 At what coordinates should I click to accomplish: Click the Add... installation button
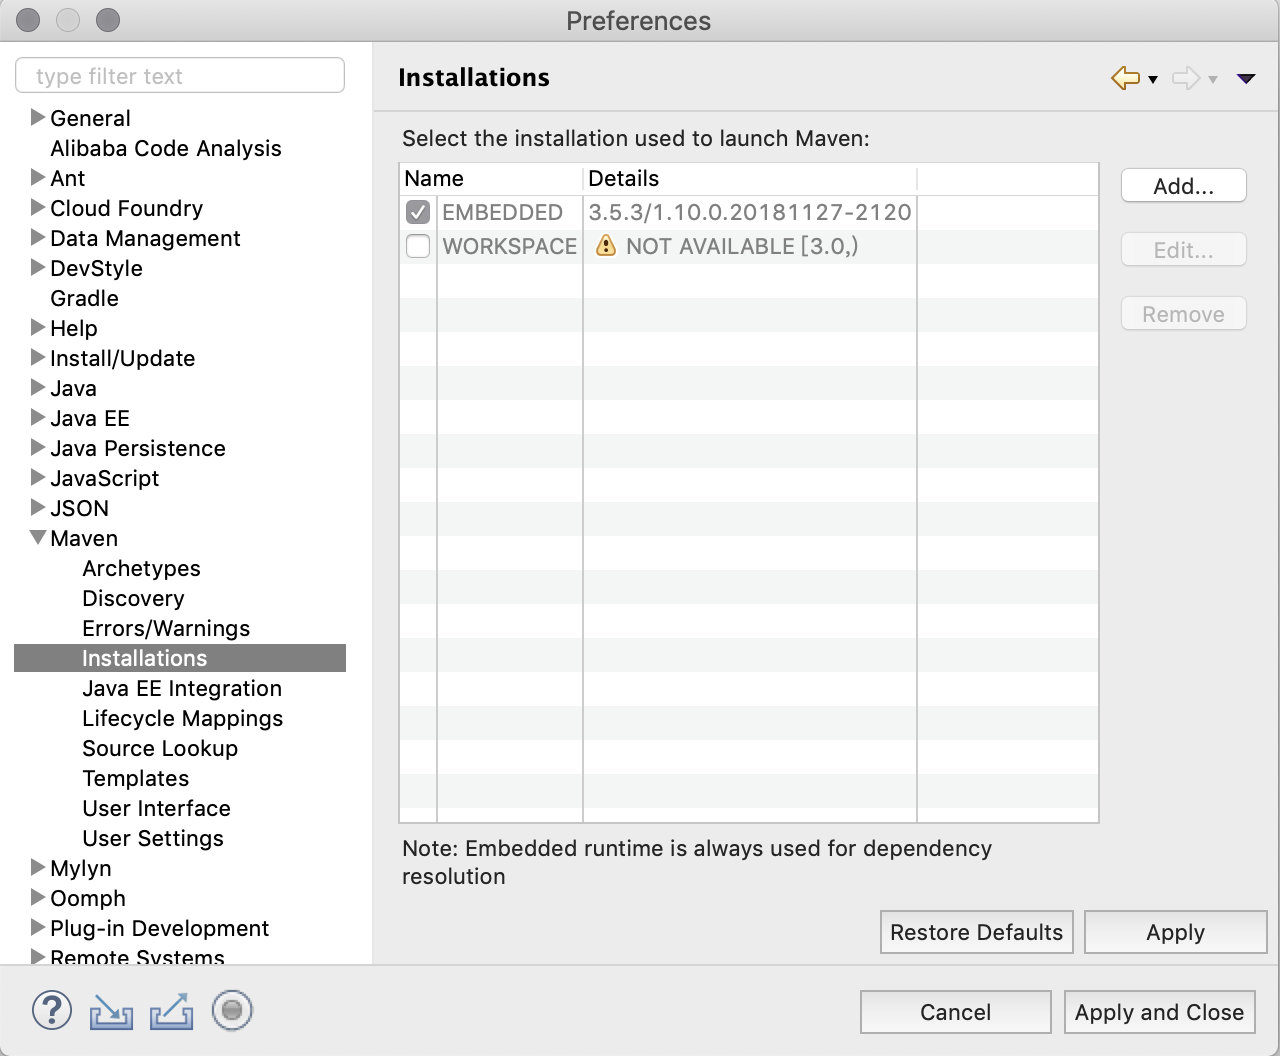click(1183, 186)
